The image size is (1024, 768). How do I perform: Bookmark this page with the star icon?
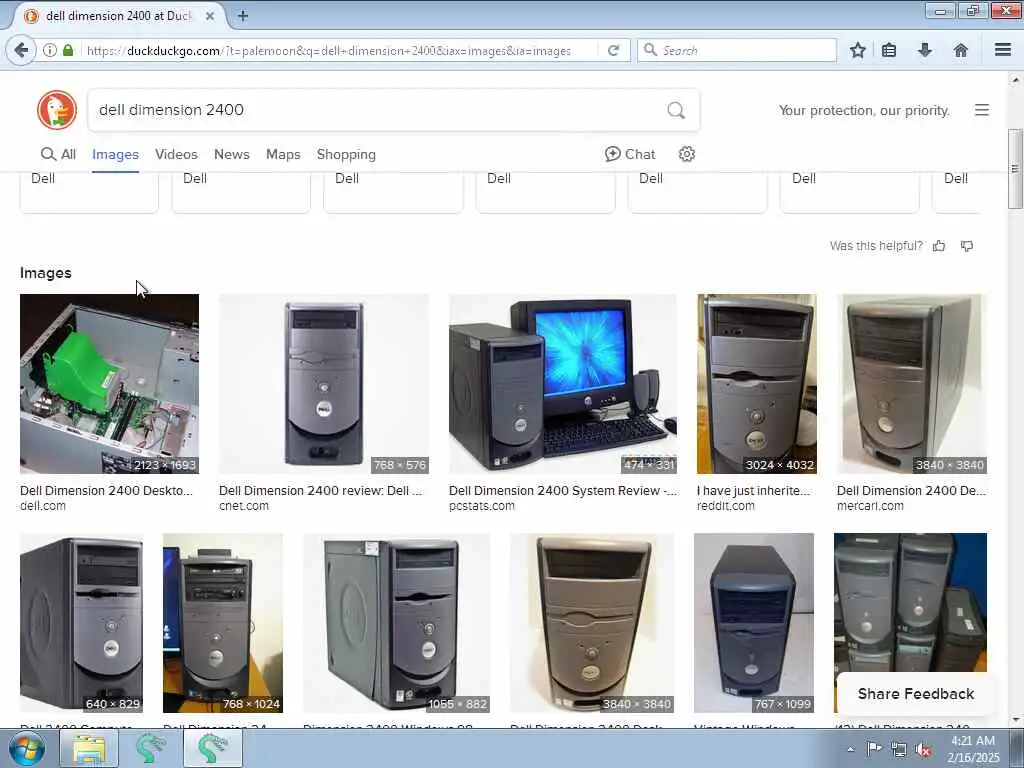[x=857, y=50]
